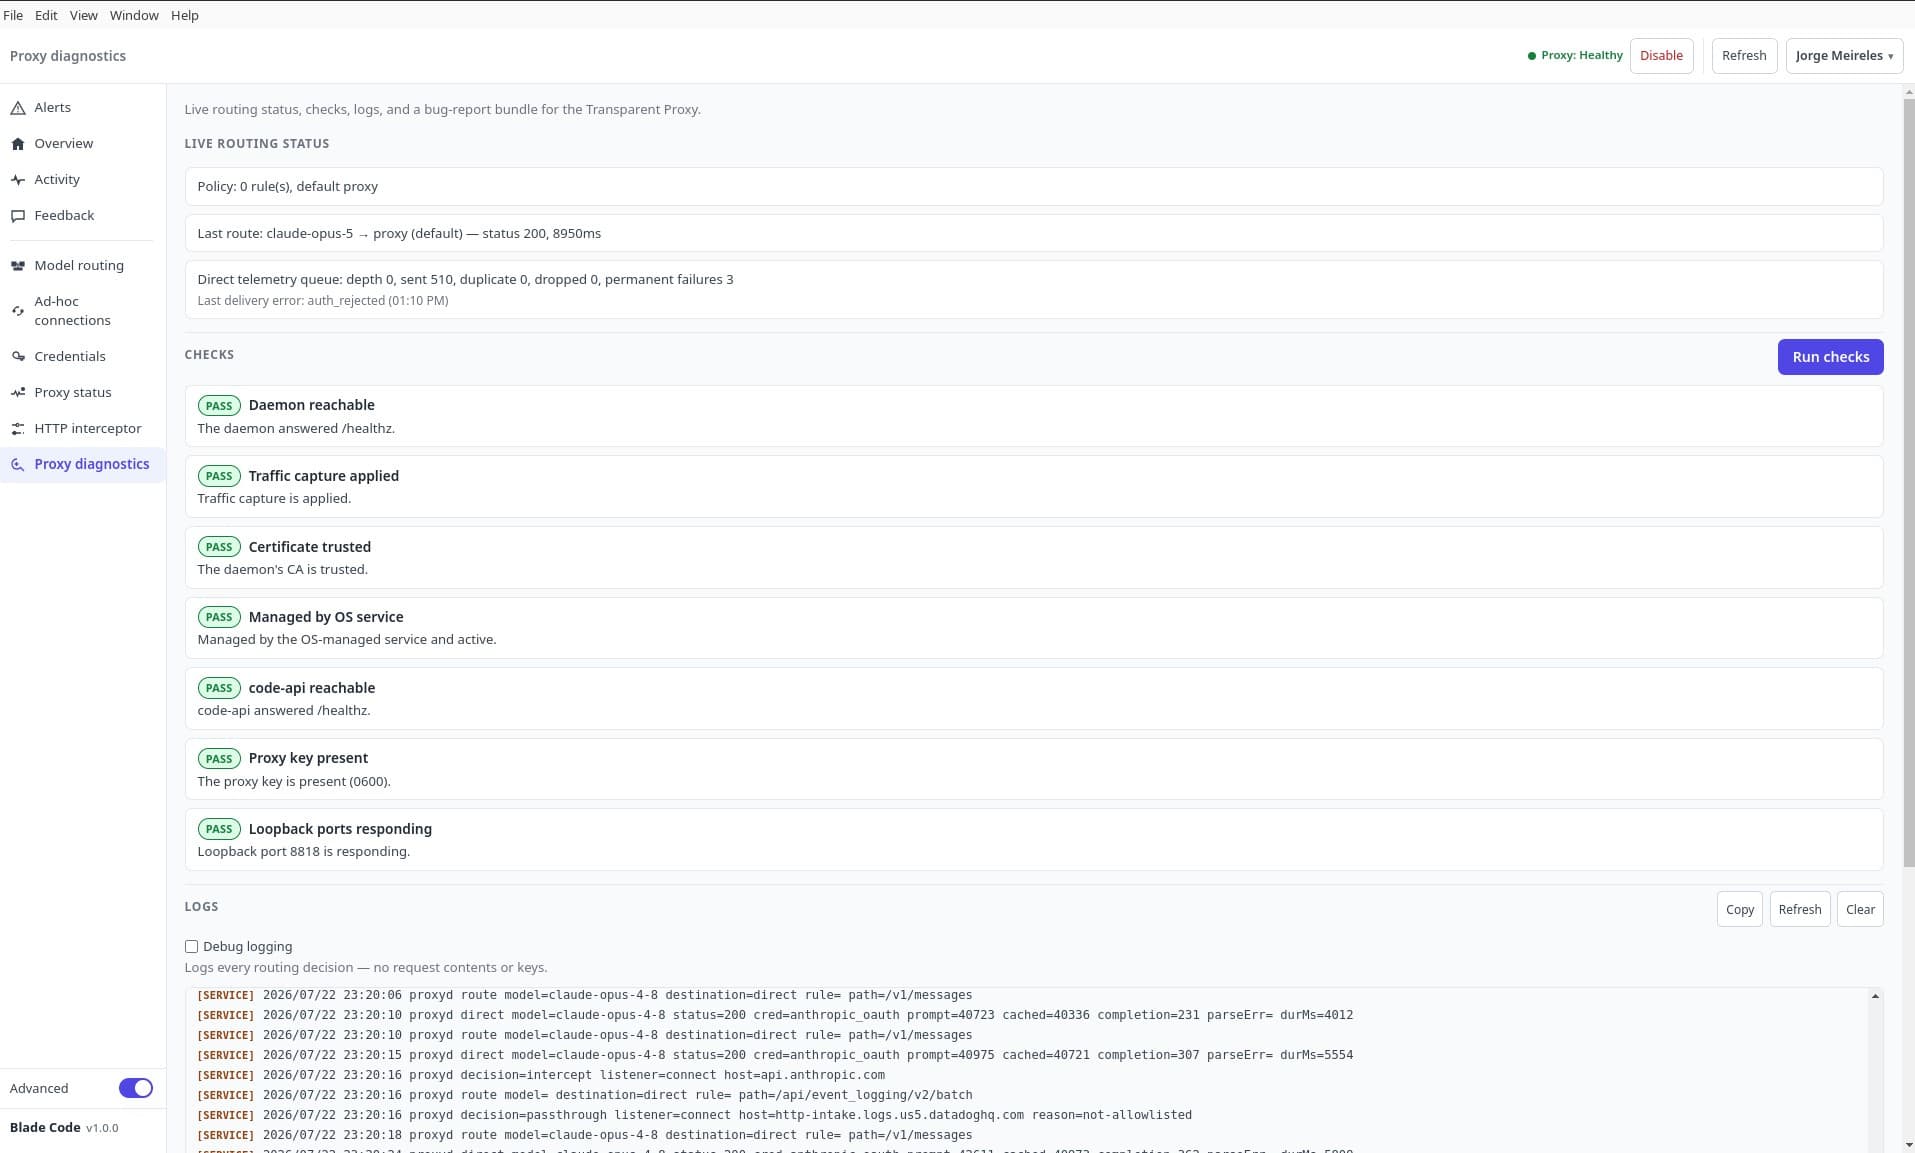Click 'Traffic capture is applied.' text
The width and height of the screenshot is (1915, 1153).
pyautogui.click(x=274, y=499)
